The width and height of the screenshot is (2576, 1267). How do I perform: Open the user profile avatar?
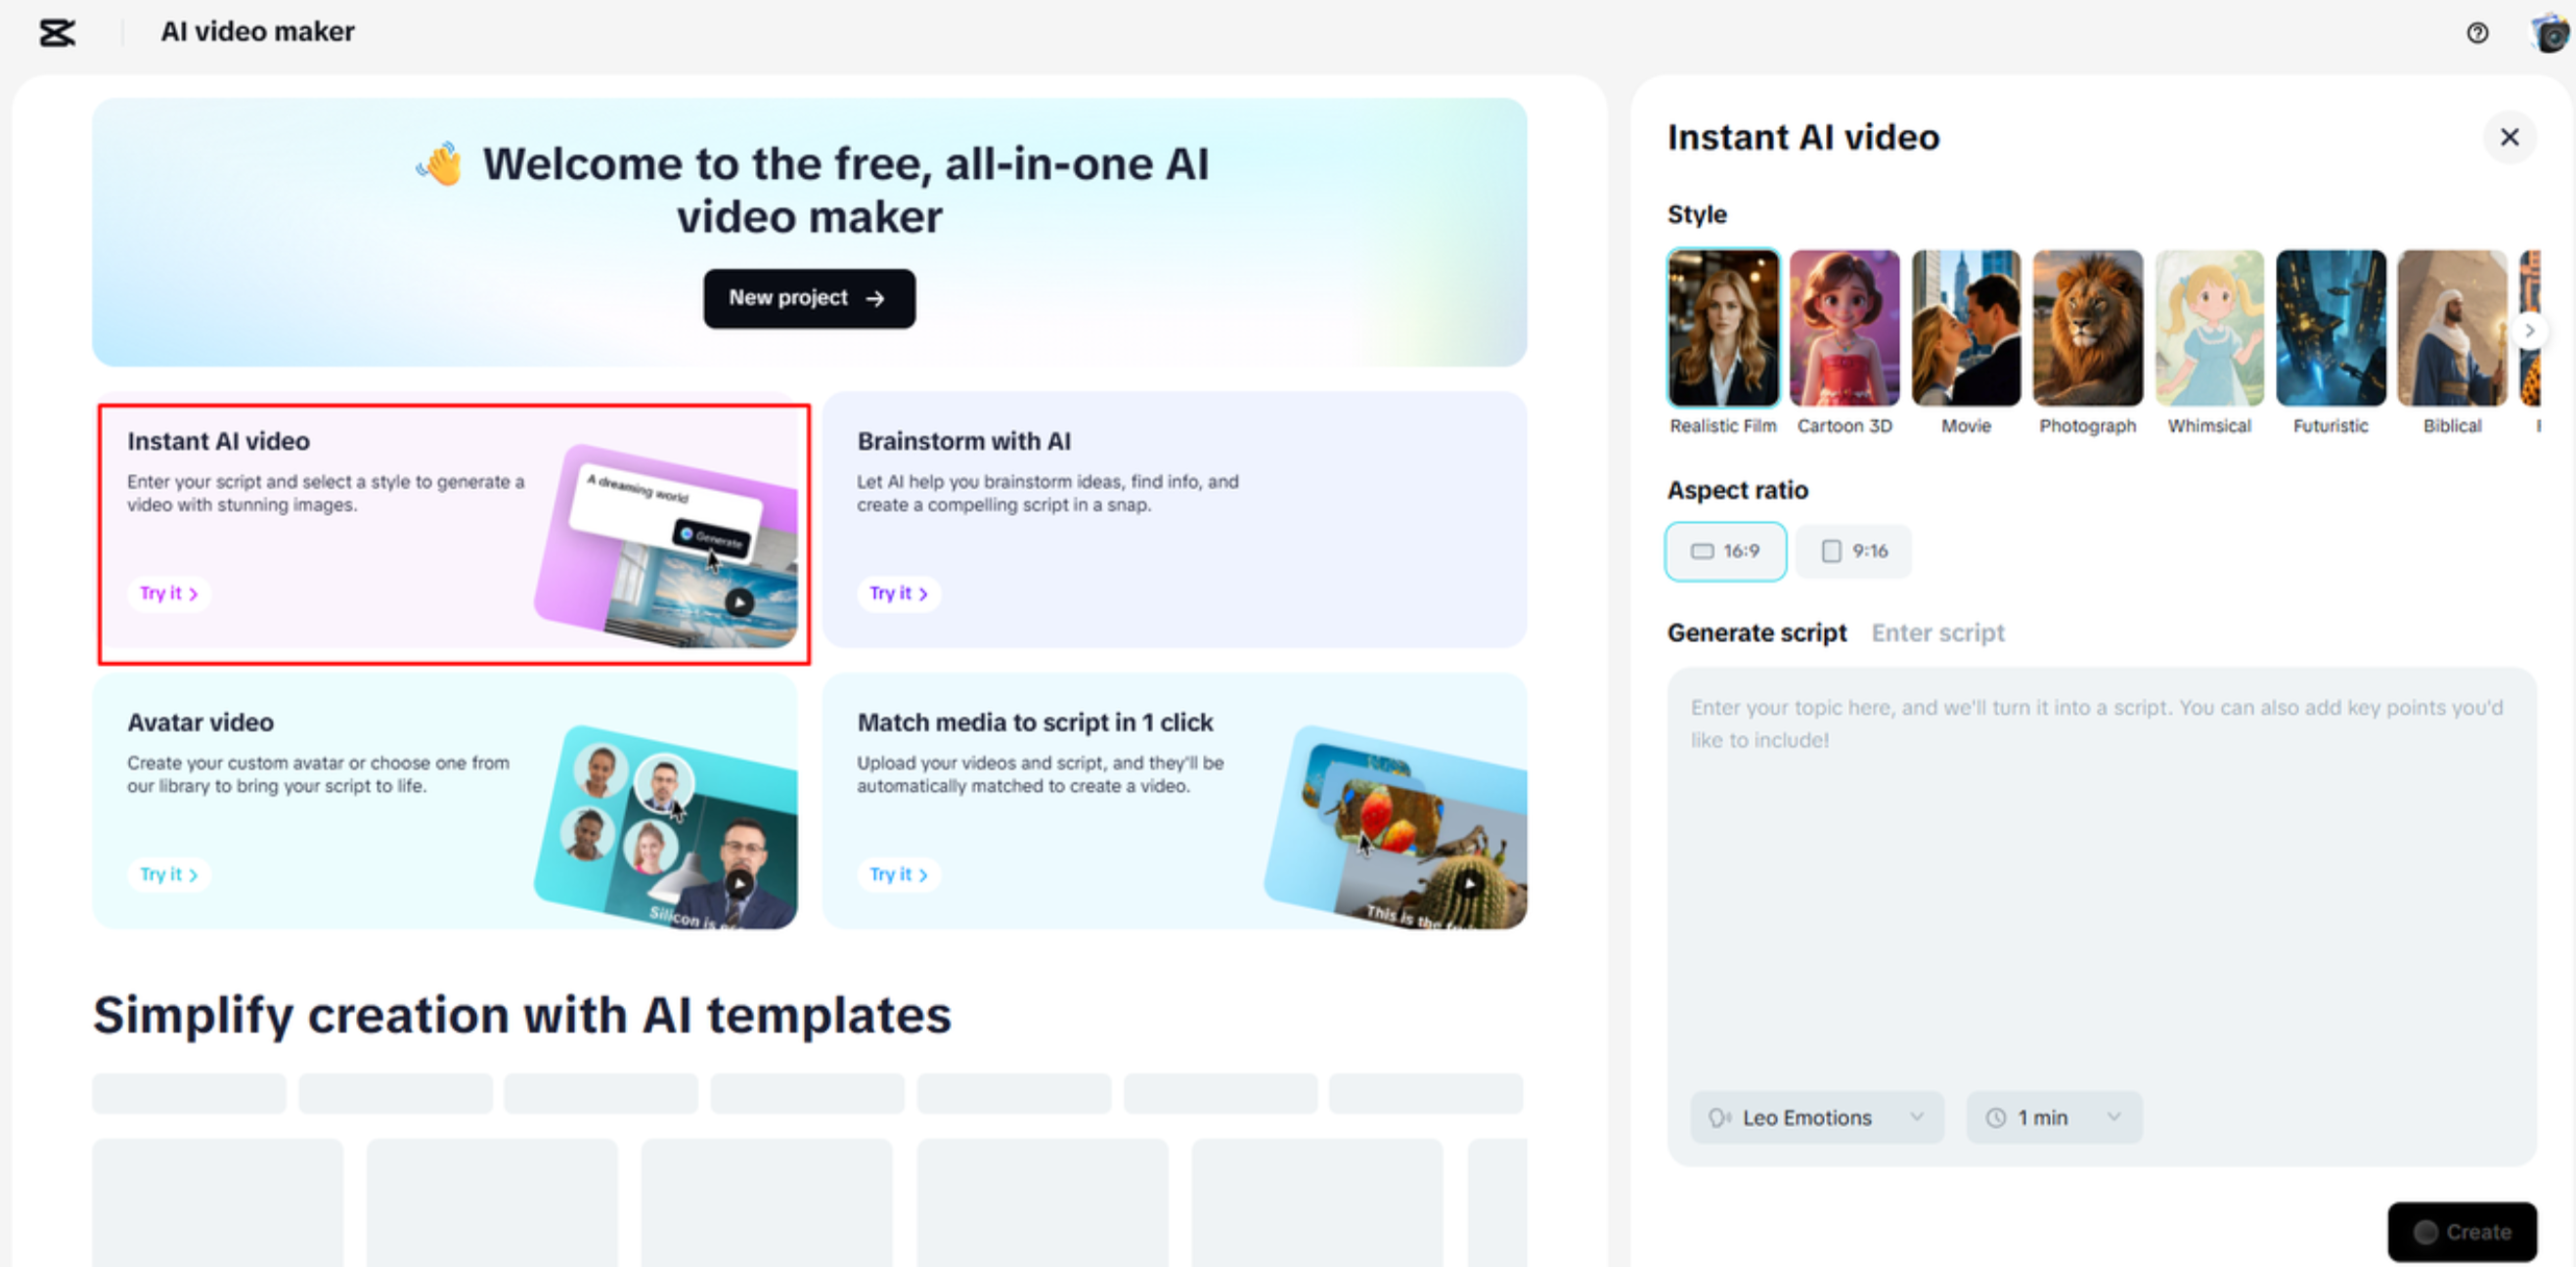pyautogui.click(x=2549, y=33)
